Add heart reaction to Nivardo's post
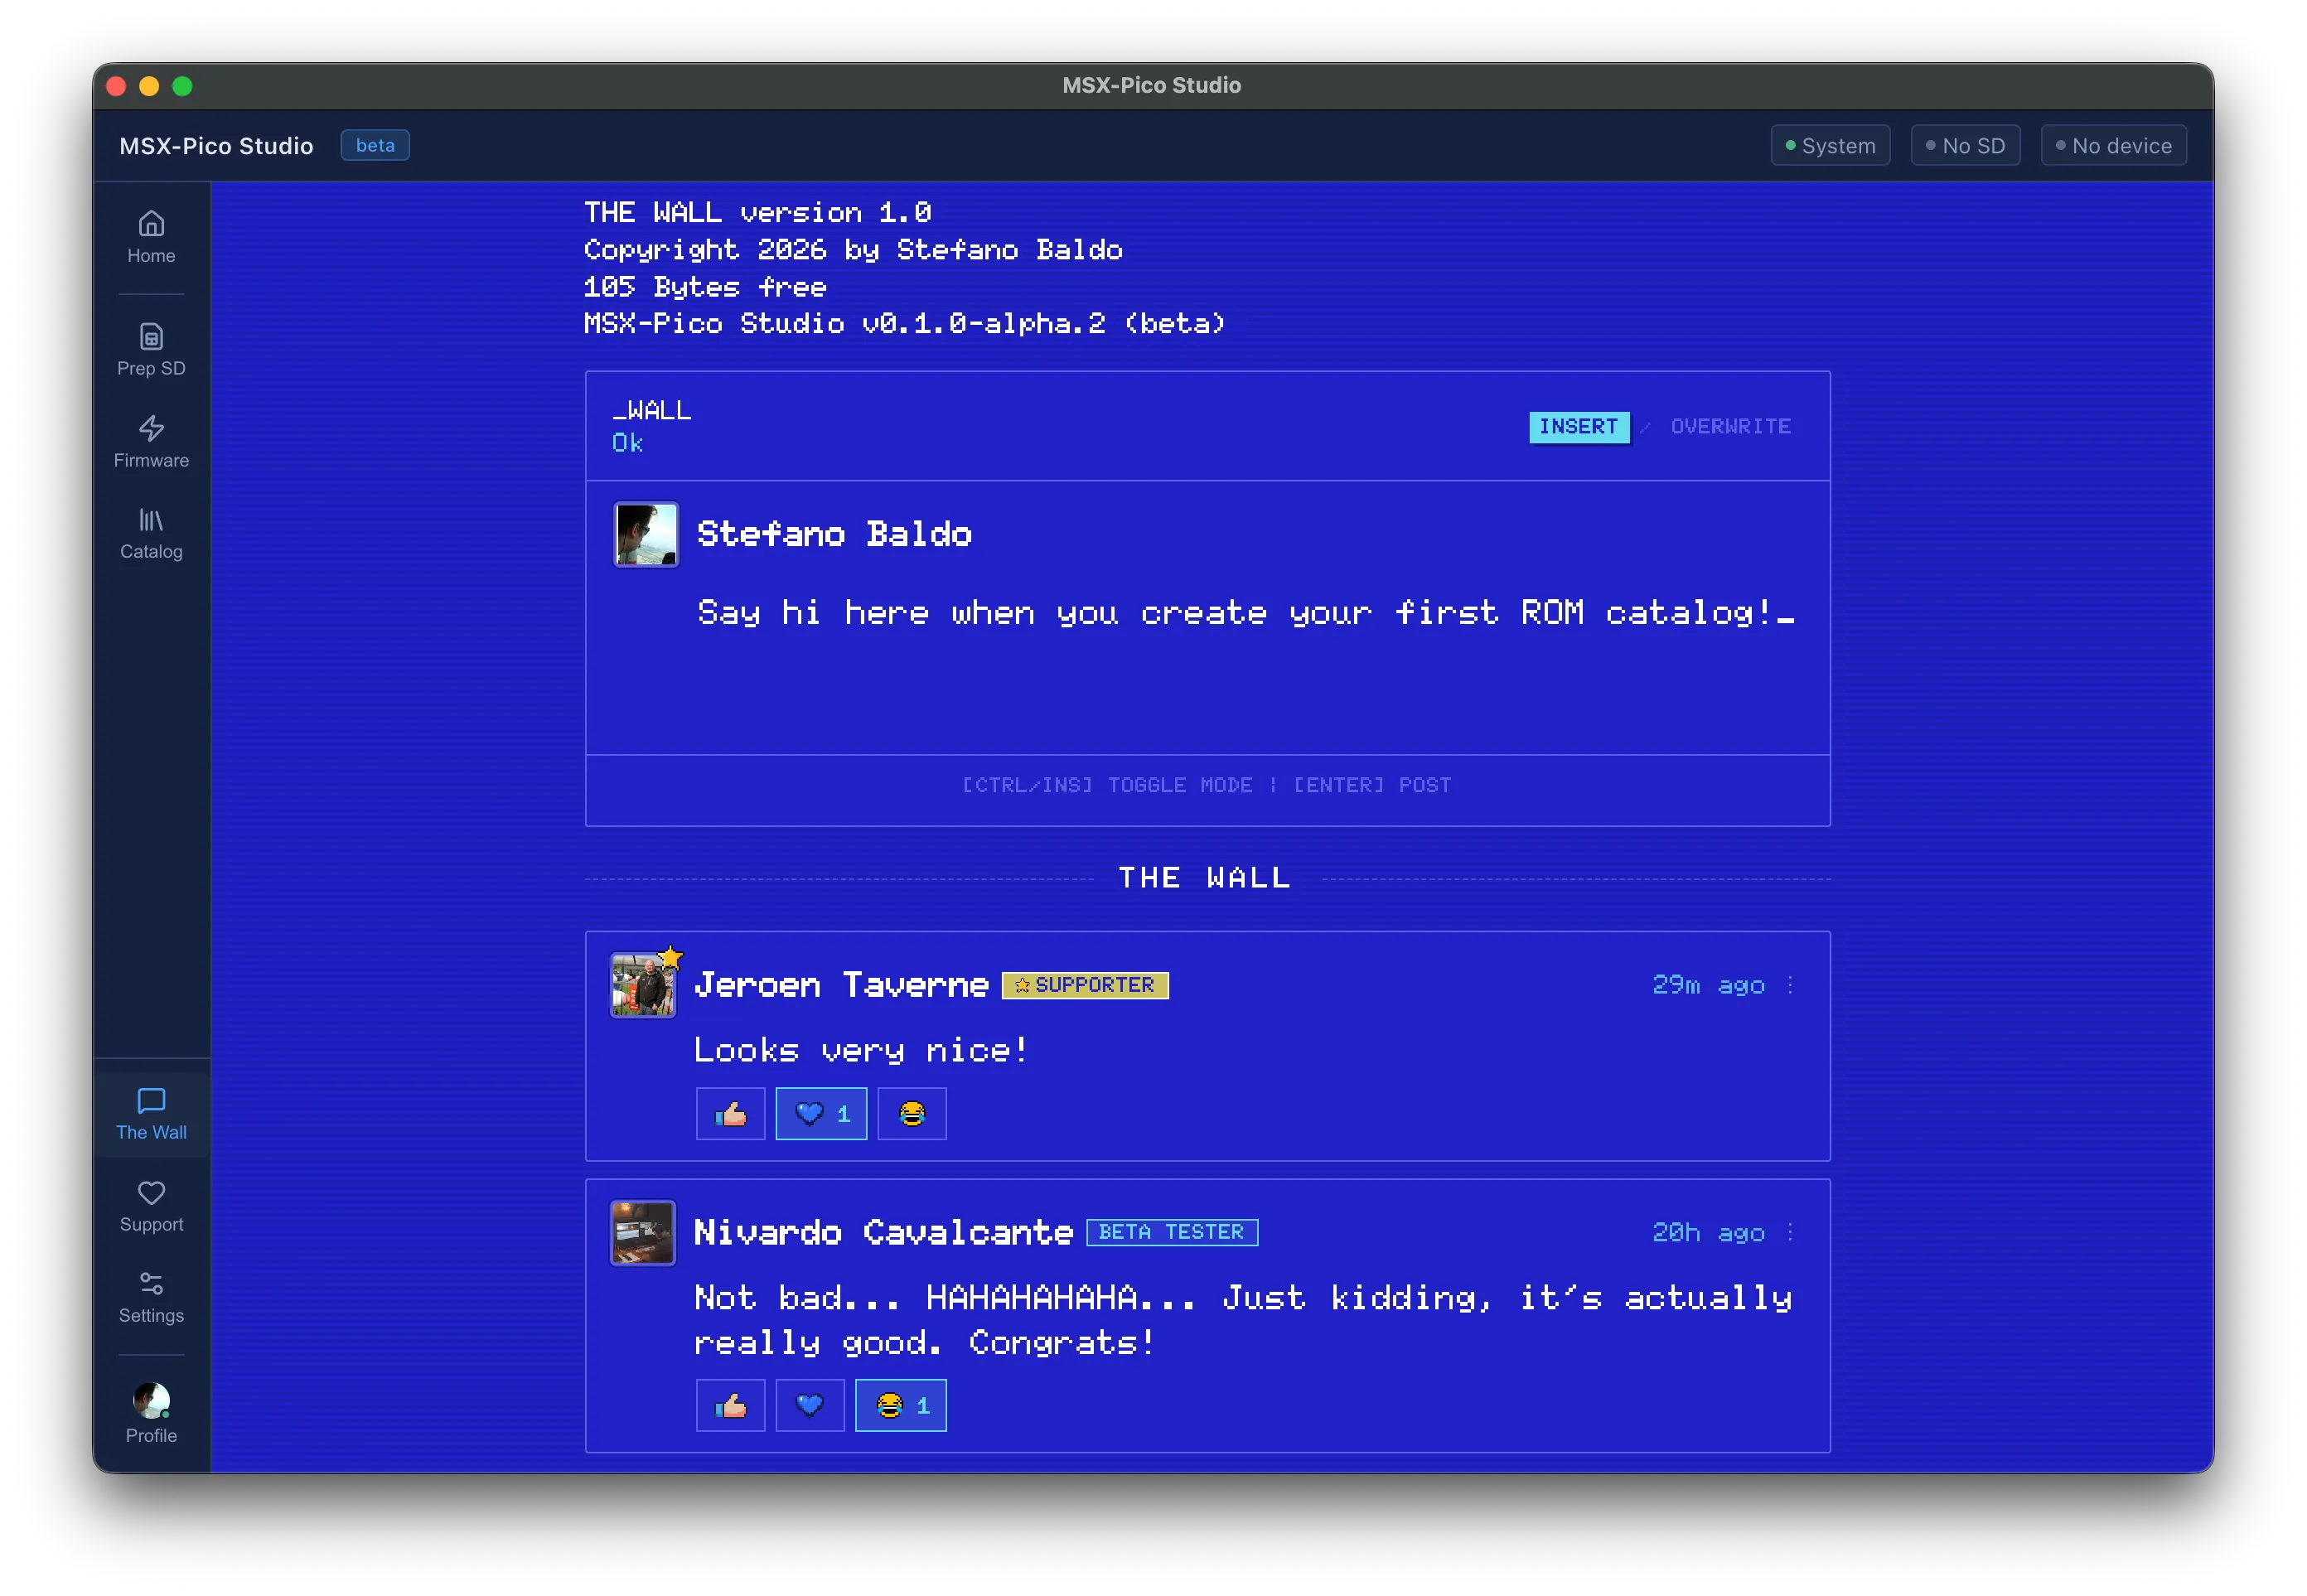 pos(810,1405)
